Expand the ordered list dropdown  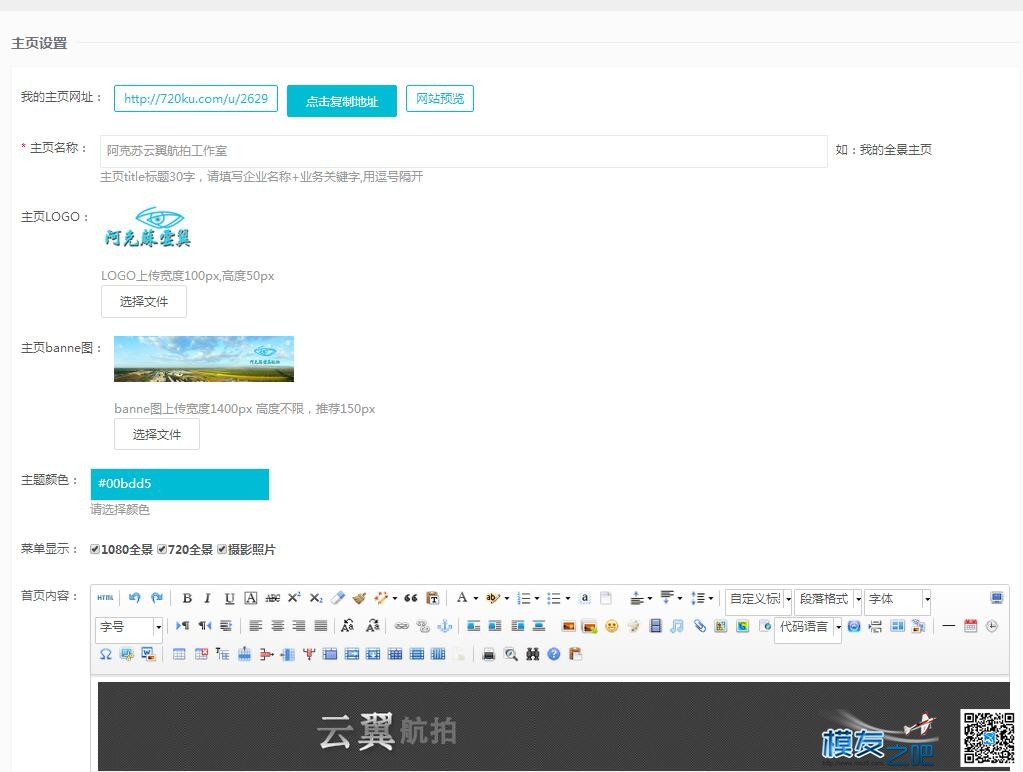537,598
